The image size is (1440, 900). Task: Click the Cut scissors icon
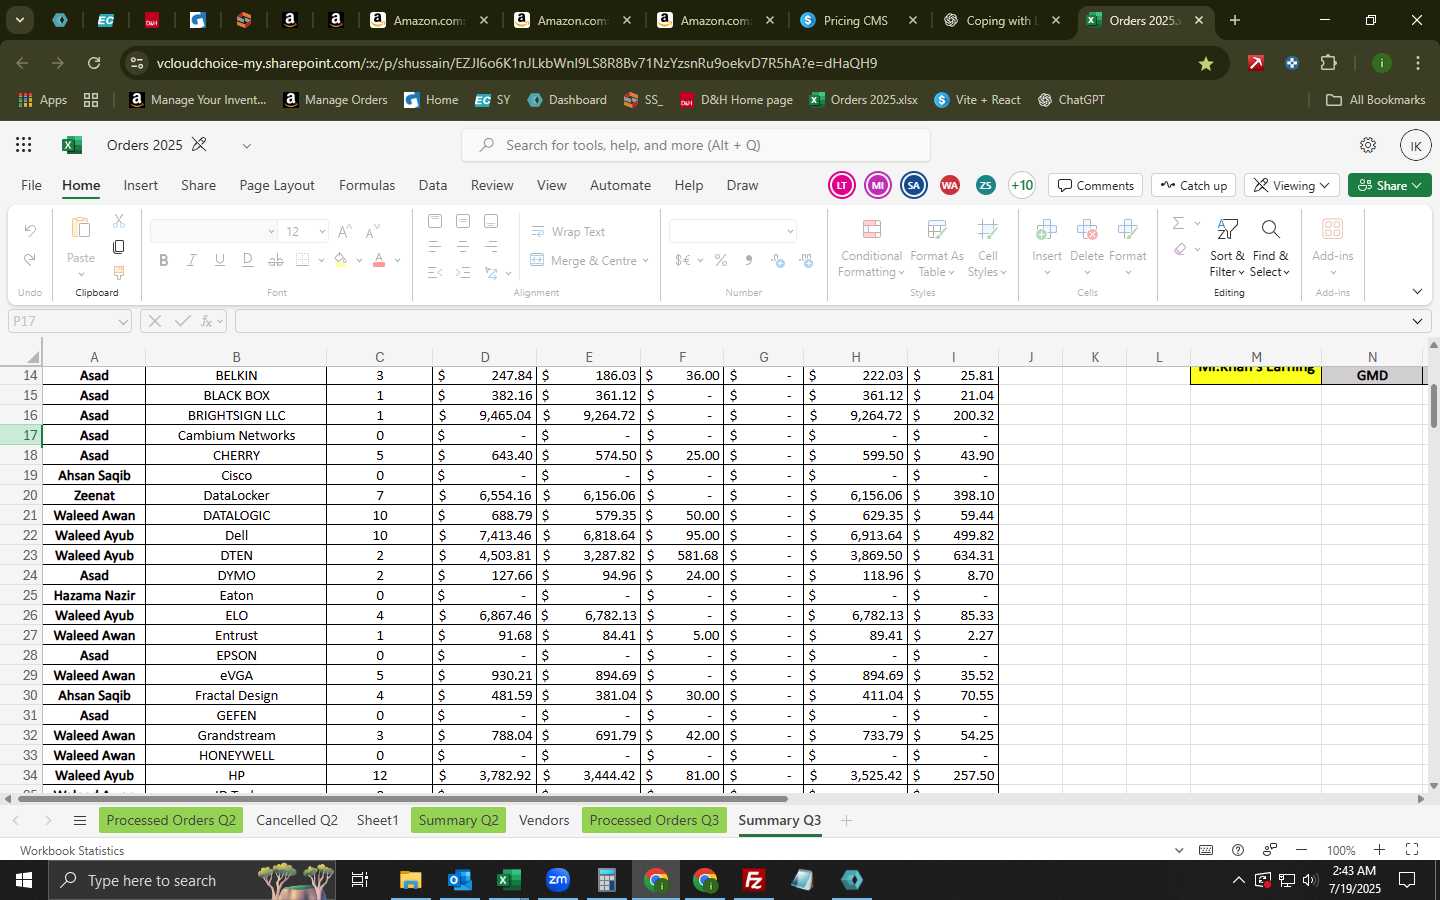click(119, 220)
